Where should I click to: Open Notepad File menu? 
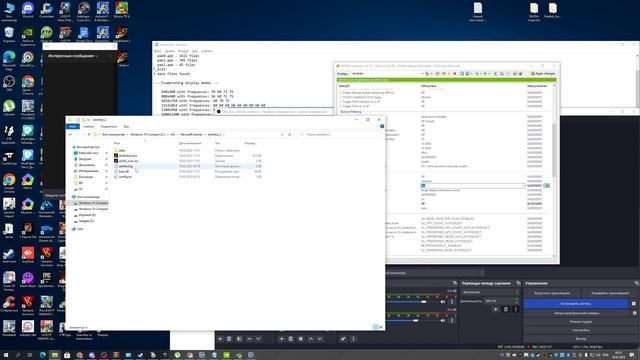[158, 51]
